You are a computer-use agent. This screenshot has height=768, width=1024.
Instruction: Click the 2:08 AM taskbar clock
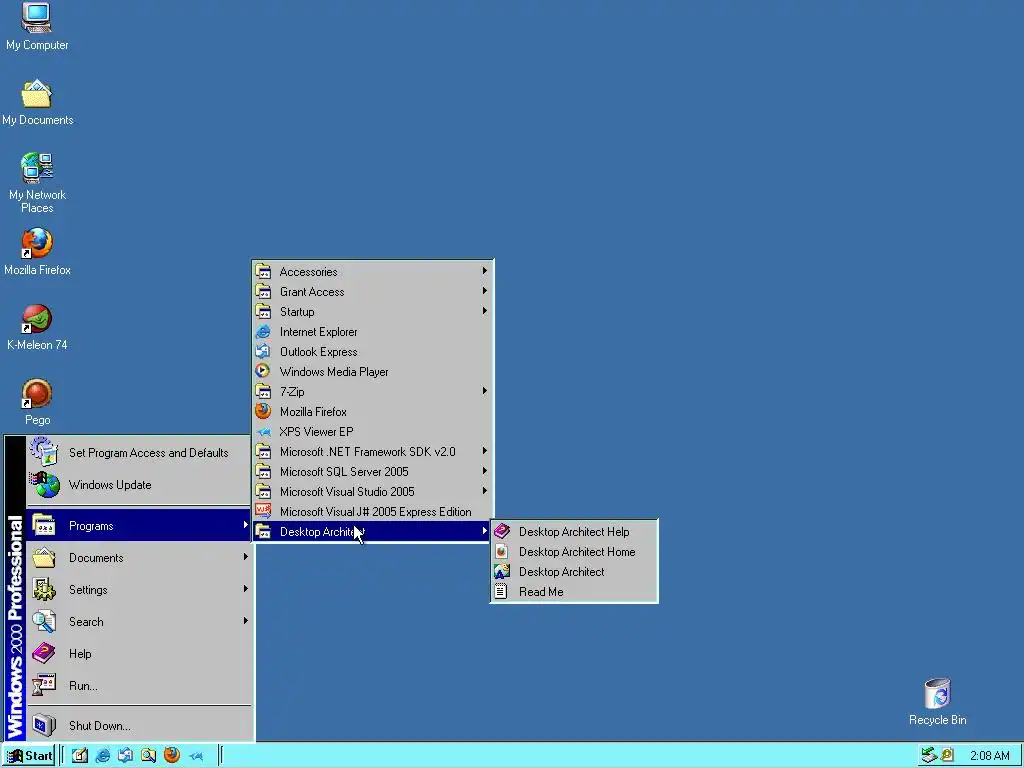click(x=989, y=756)
